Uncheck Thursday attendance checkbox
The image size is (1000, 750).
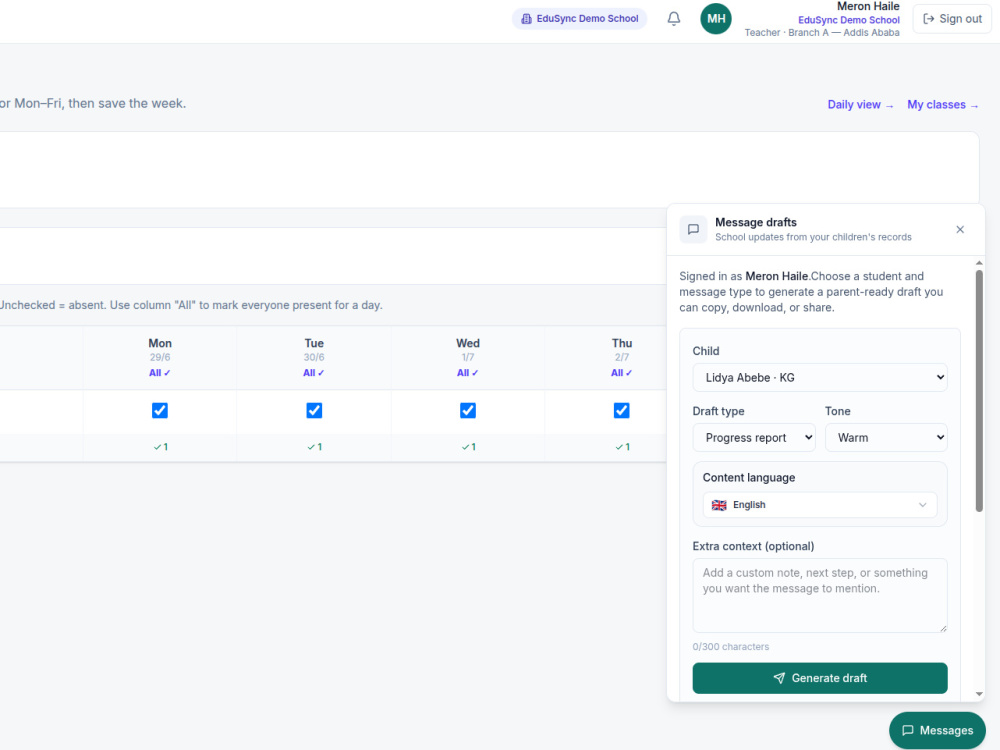pyautogui.click(x=621, y=410)
